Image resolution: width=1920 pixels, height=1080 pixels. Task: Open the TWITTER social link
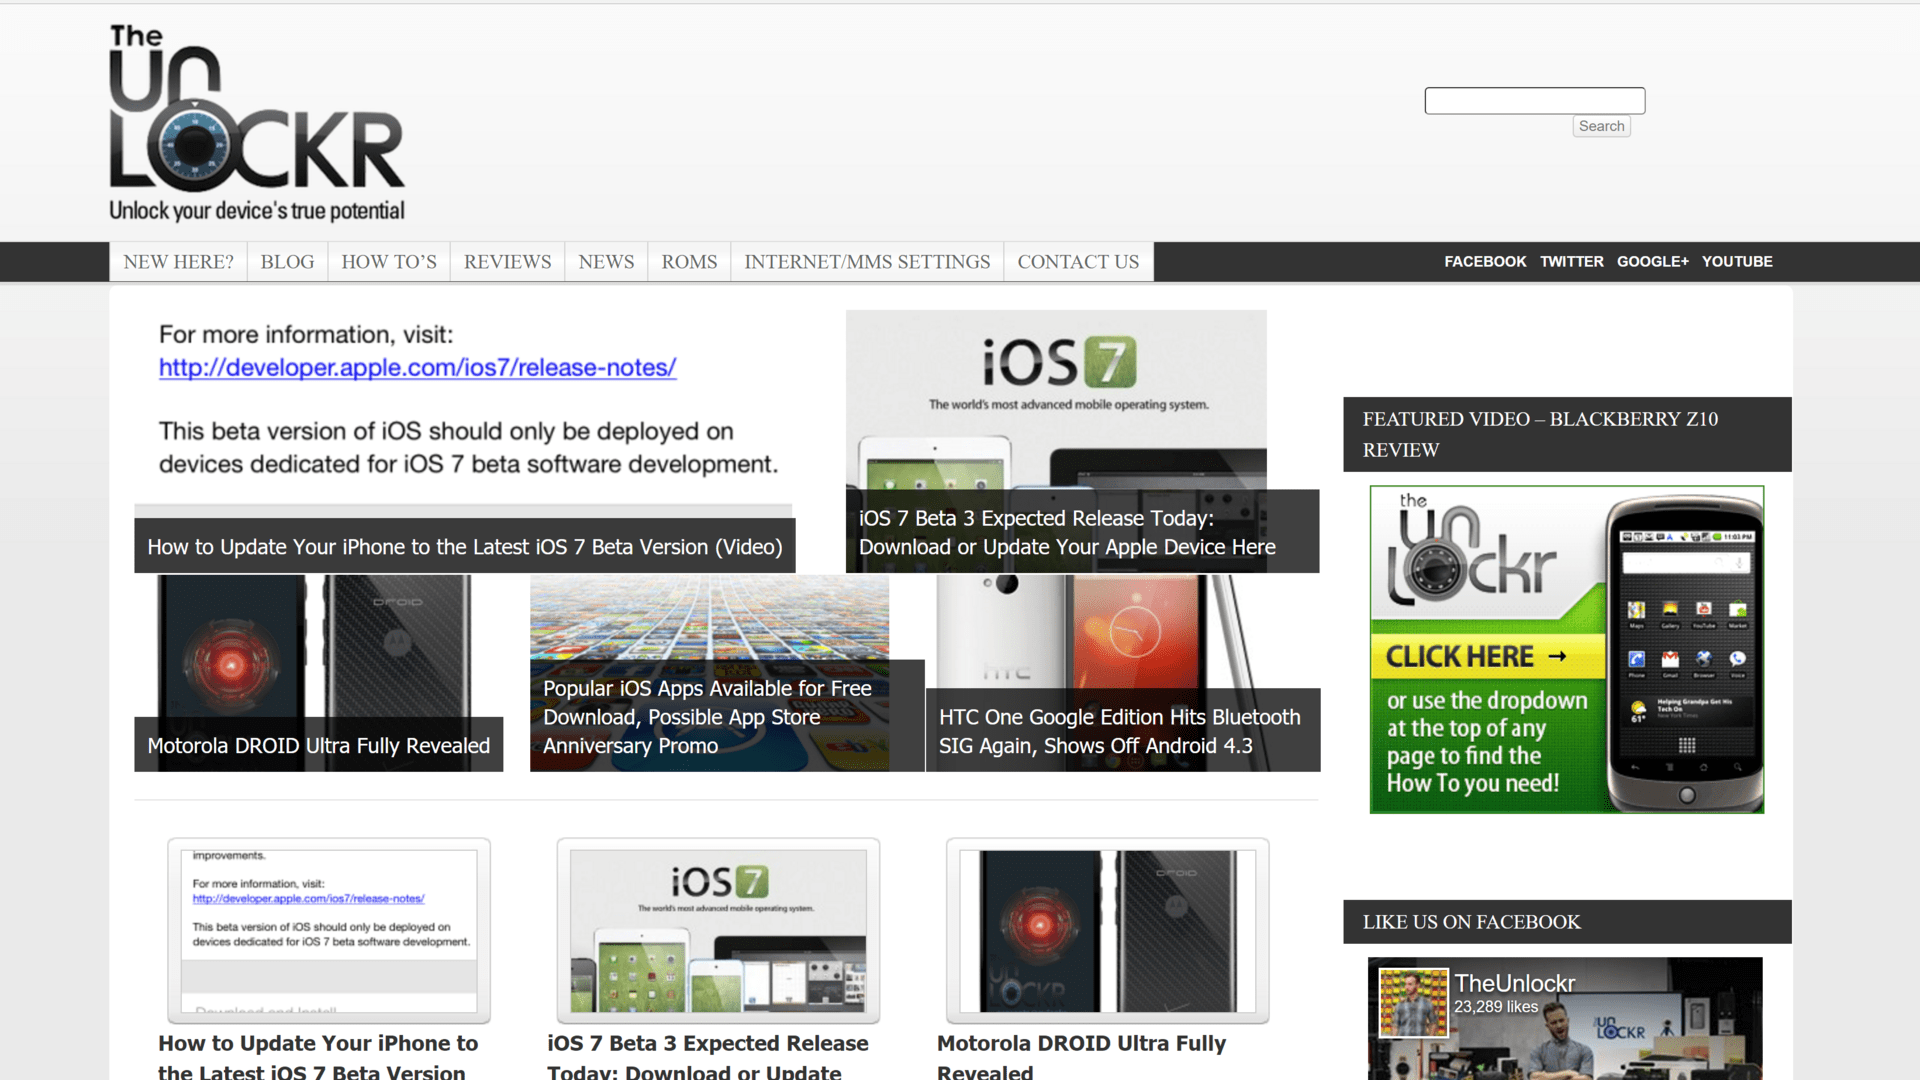[x=1571, y=262]
